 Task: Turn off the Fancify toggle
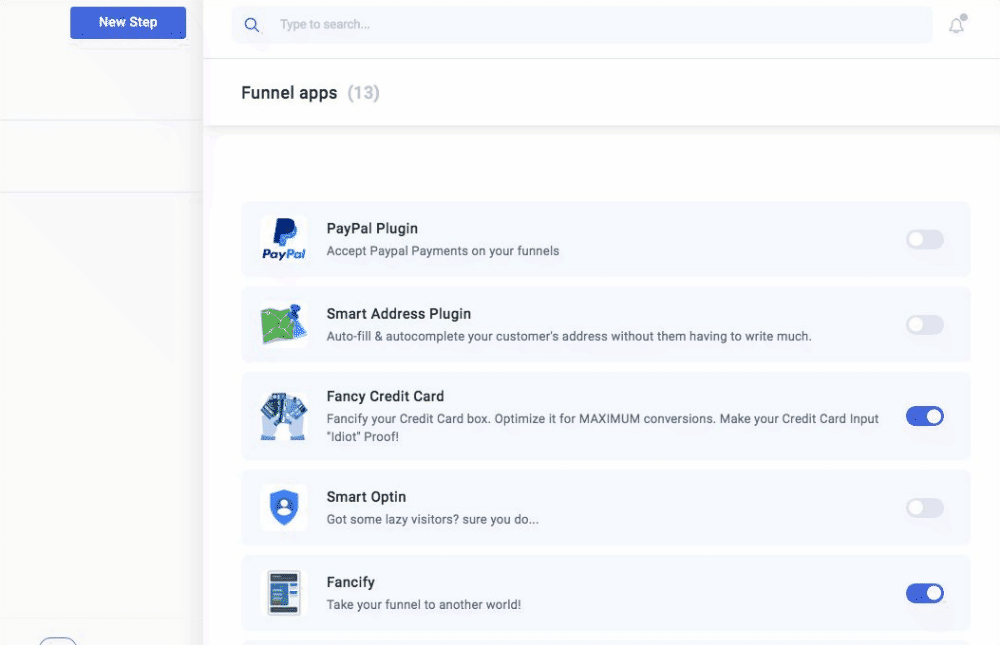[925, 593]
